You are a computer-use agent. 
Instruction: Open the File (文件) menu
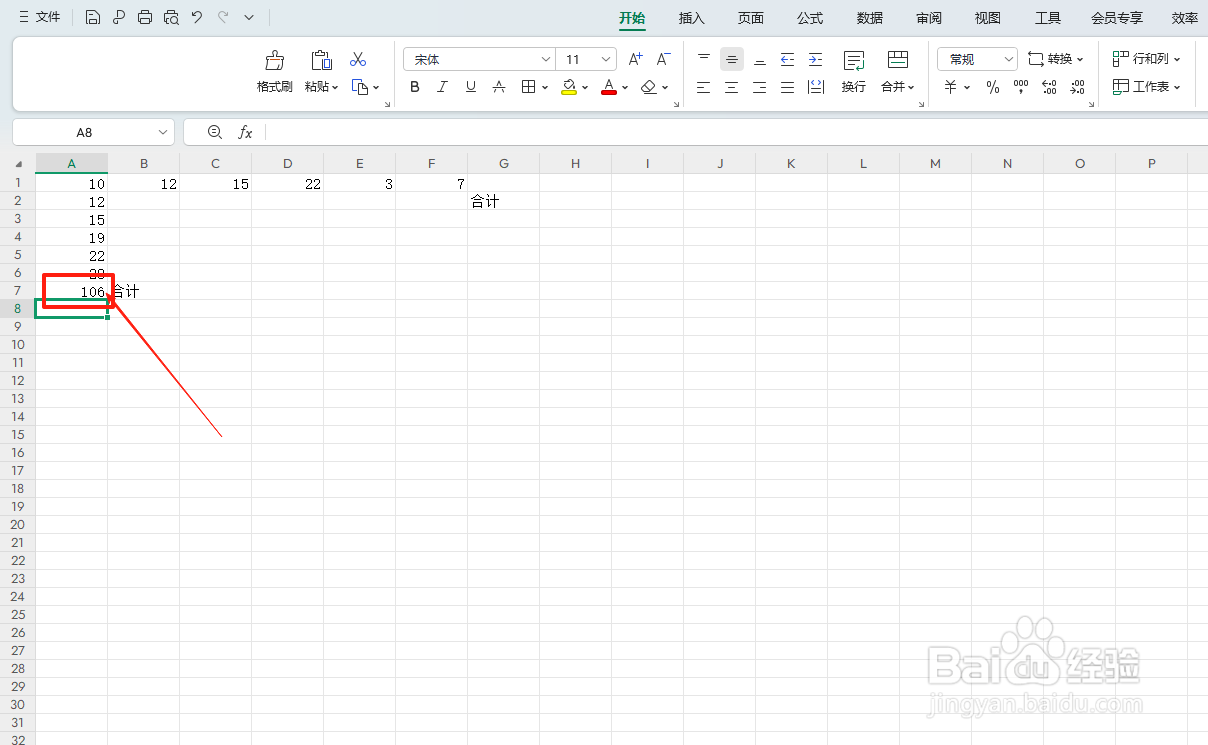click(x=40, y=17)
